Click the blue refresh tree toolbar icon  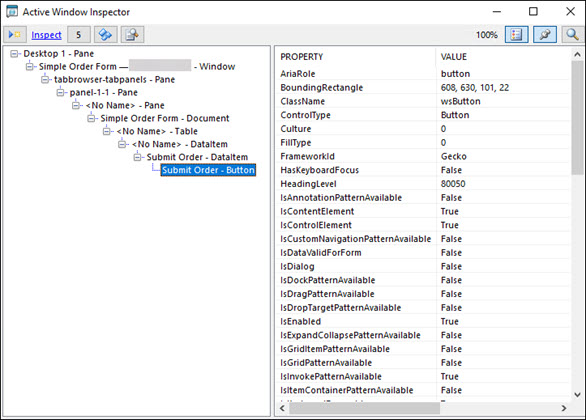click(105, 35)
